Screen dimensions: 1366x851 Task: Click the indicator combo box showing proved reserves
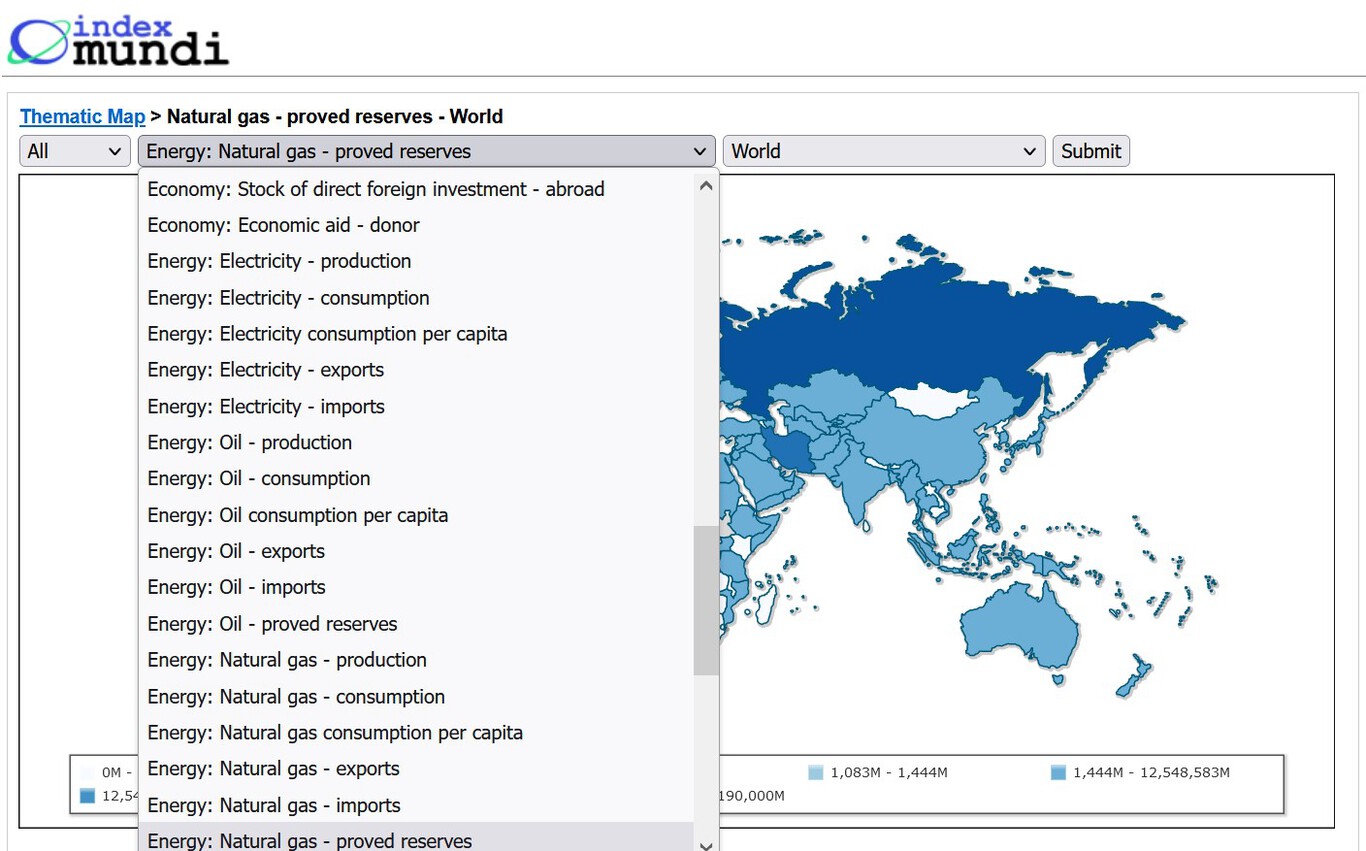tap(427, 150)
